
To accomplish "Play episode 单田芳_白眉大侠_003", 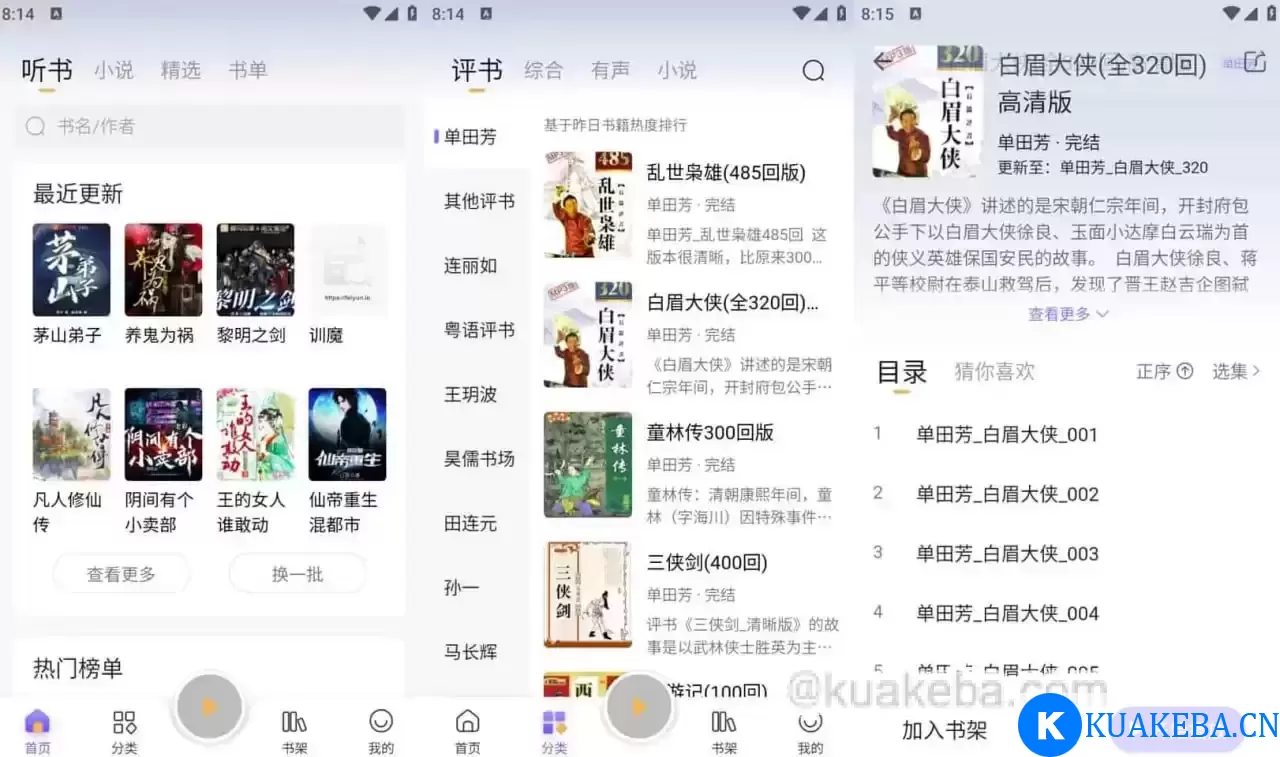I will [x=1007, y=553].
